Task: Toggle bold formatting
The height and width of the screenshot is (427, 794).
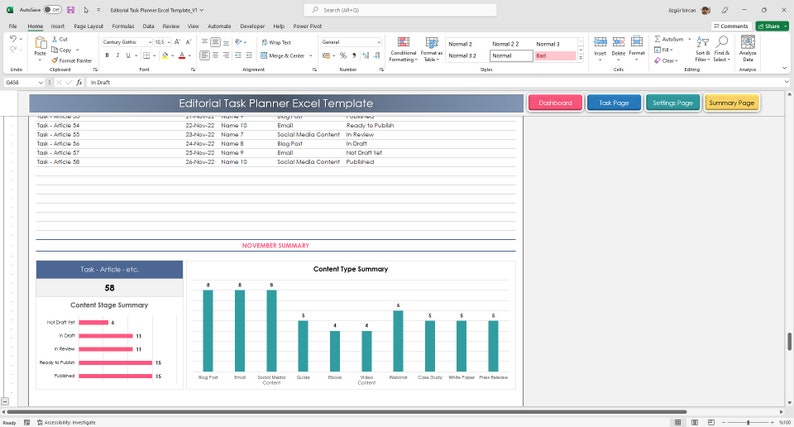Action: 107,56
